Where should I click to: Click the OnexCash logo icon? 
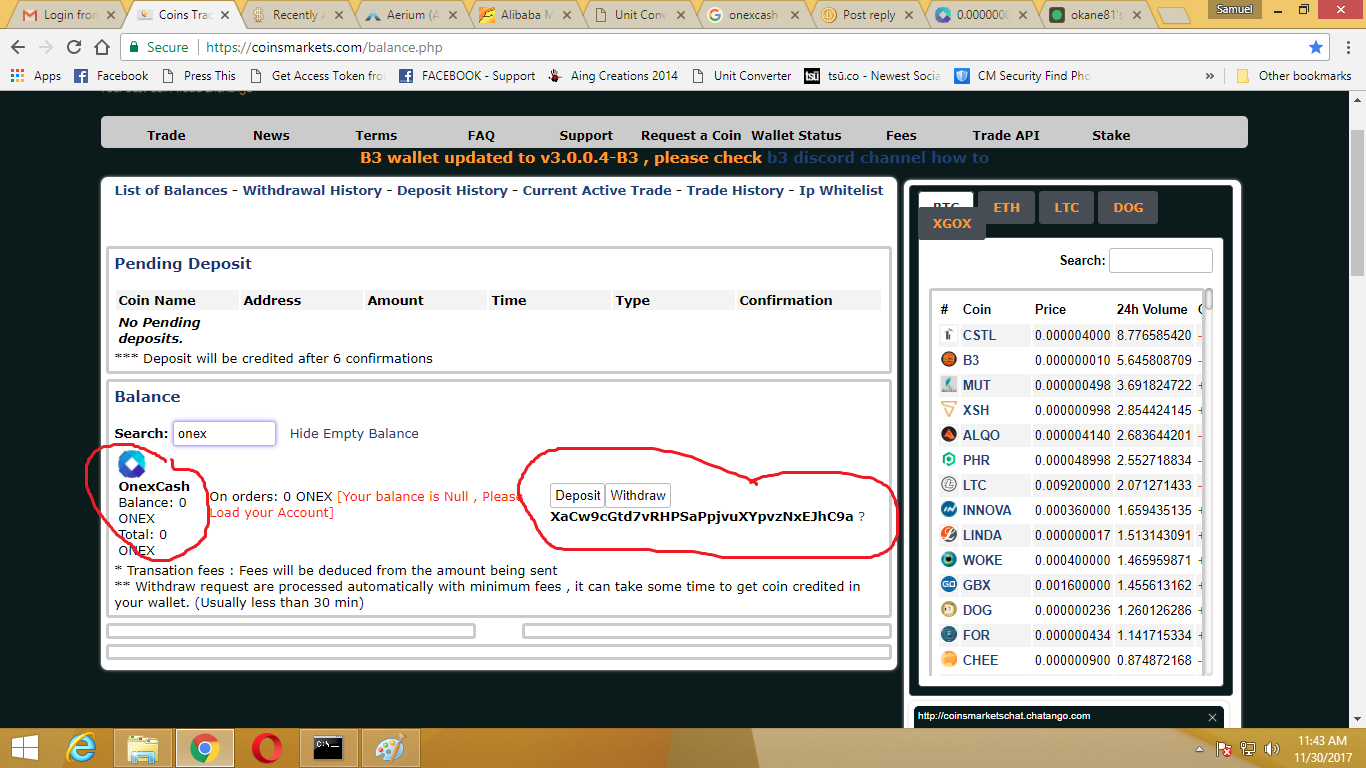pos(132,464)
